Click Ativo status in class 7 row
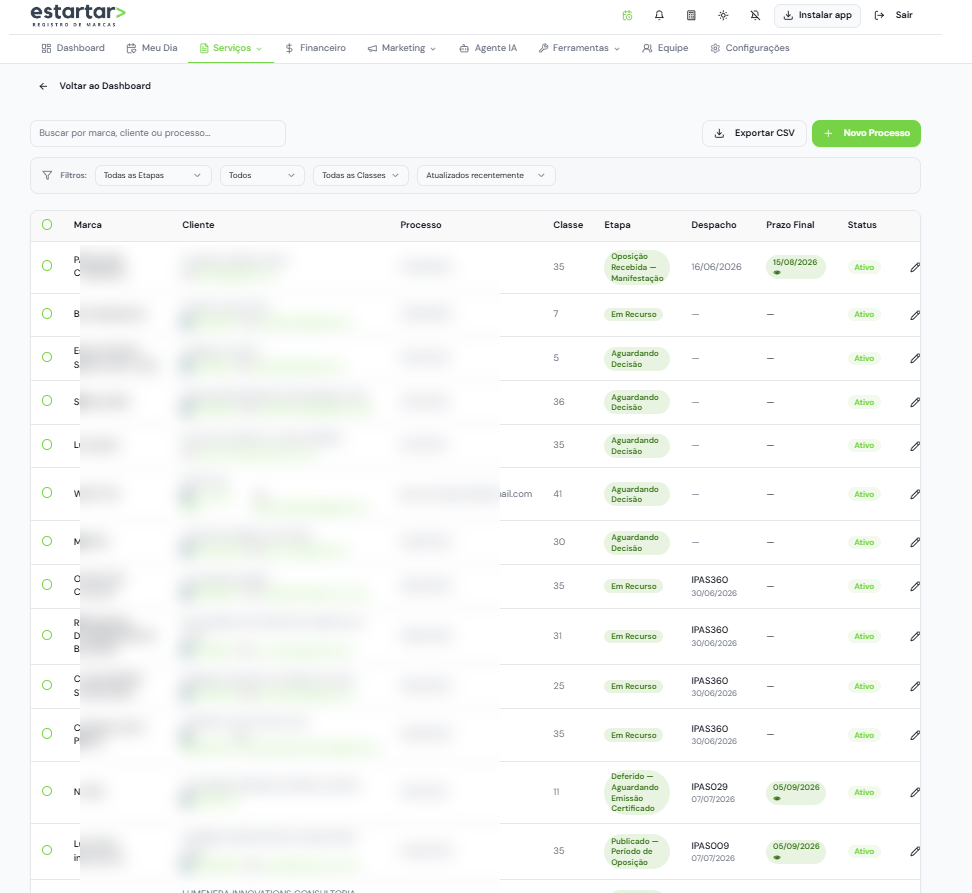 (x=864, y=314)
